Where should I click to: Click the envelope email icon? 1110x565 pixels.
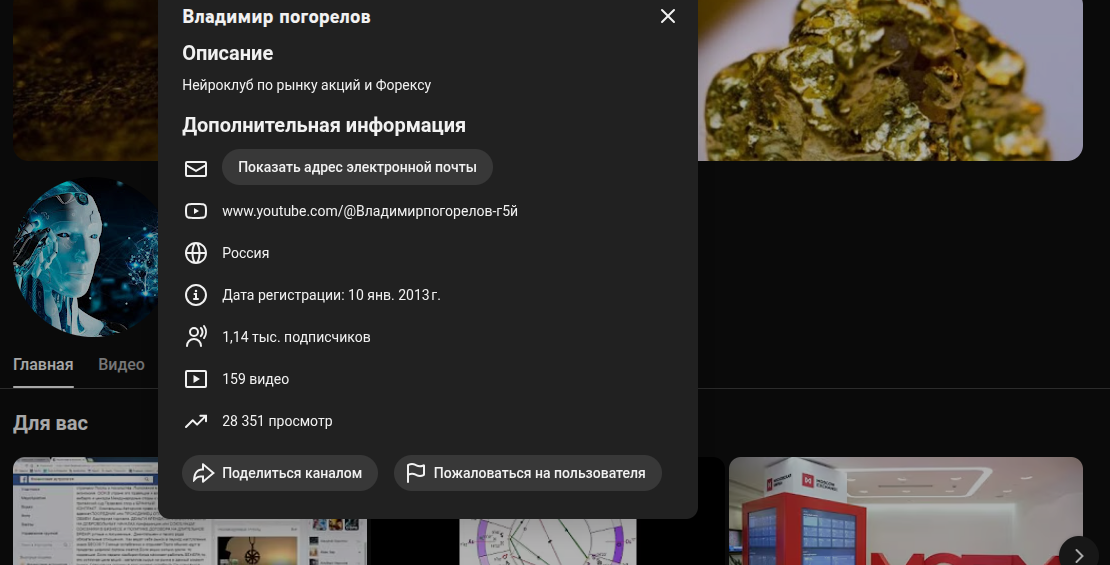(196, 169)
